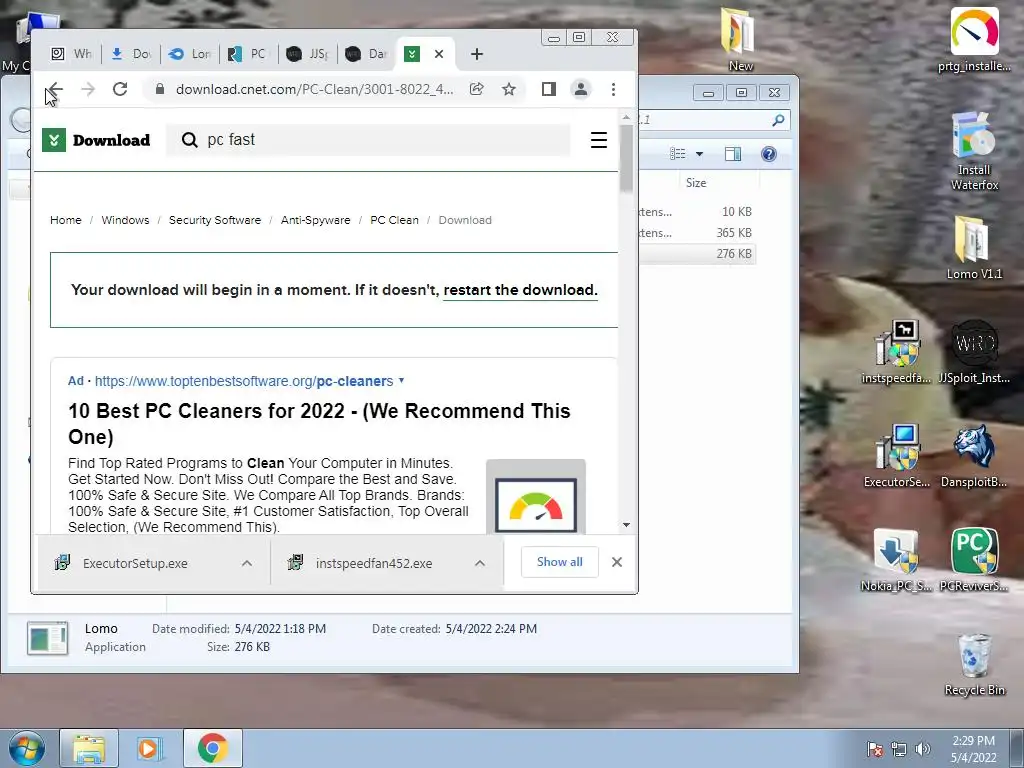Open ExecutorSetup.exe from the downloads bar

[x=135, y=563]
